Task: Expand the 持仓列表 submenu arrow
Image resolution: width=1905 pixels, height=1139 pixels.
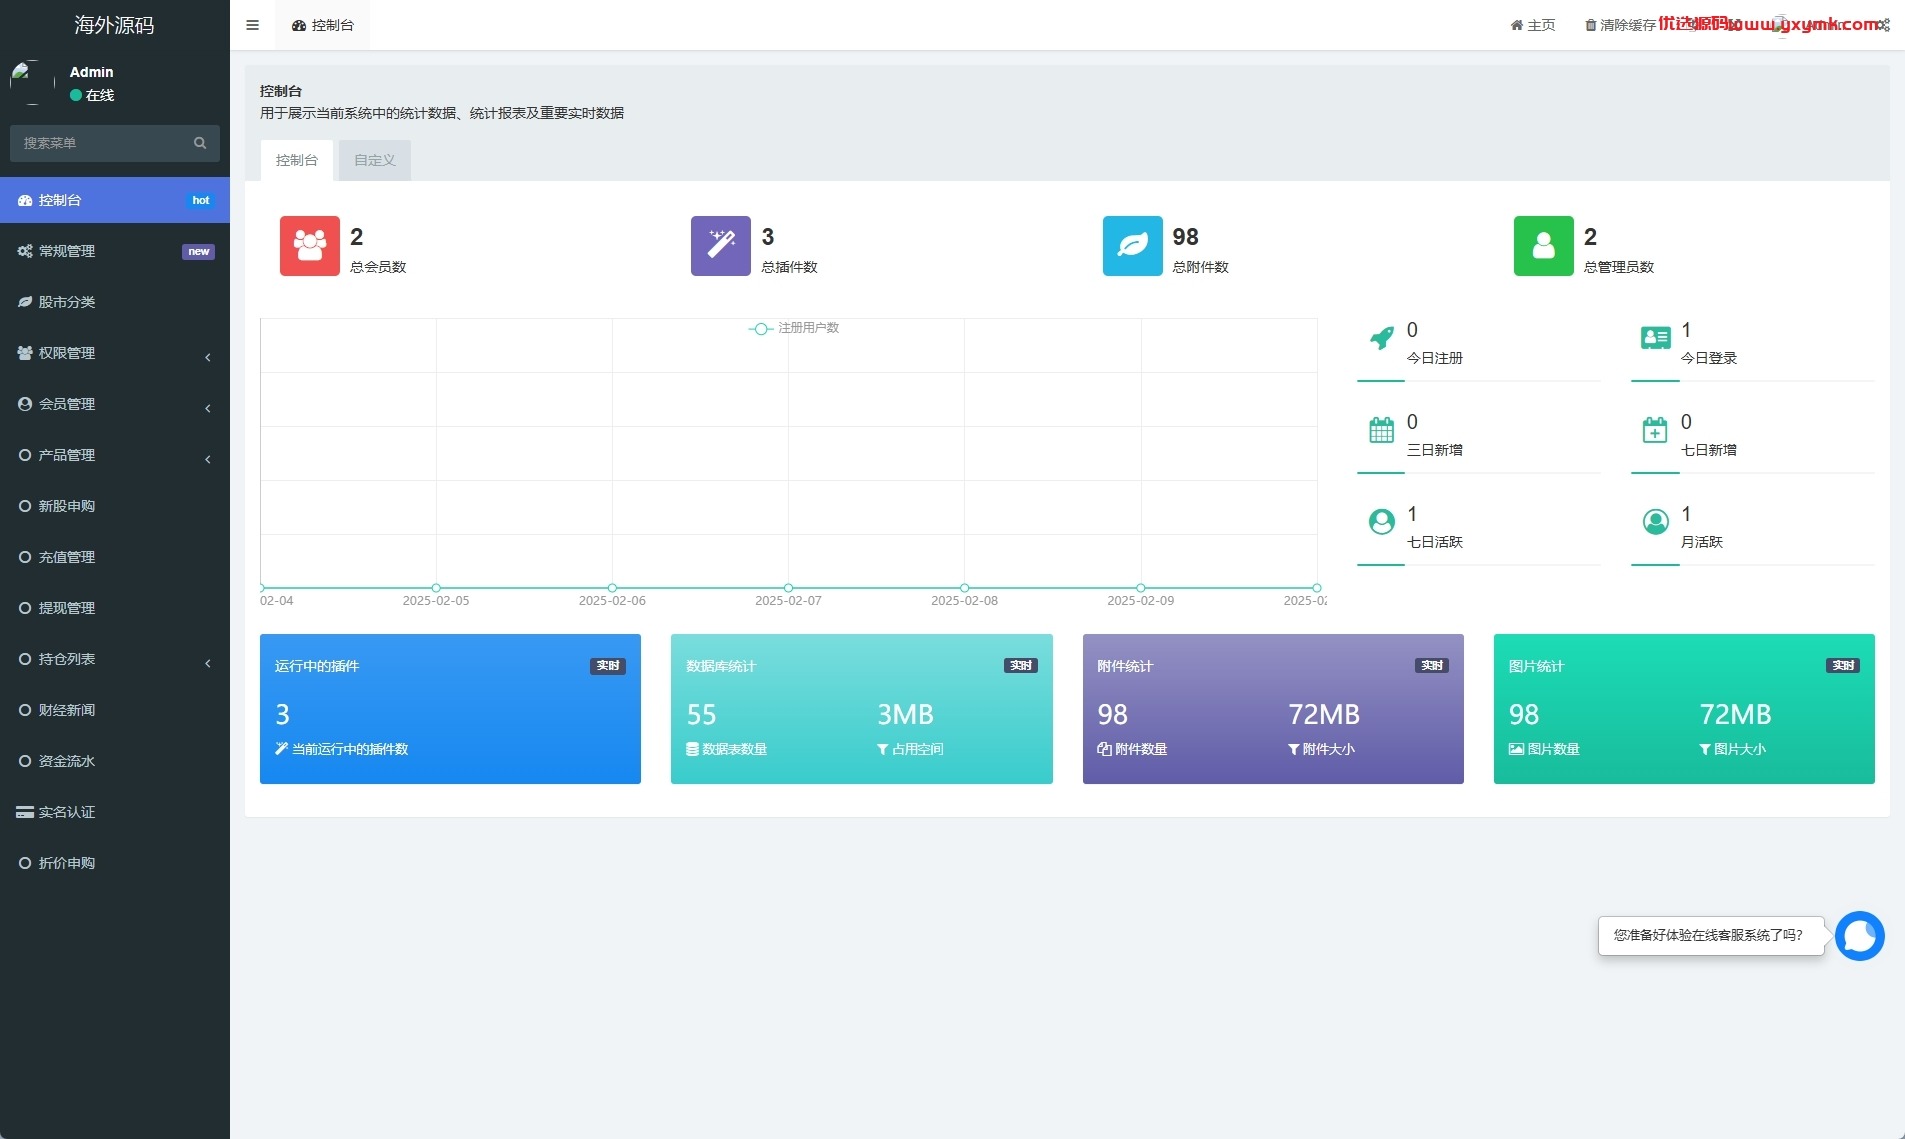Action: (x=208, y=663)
